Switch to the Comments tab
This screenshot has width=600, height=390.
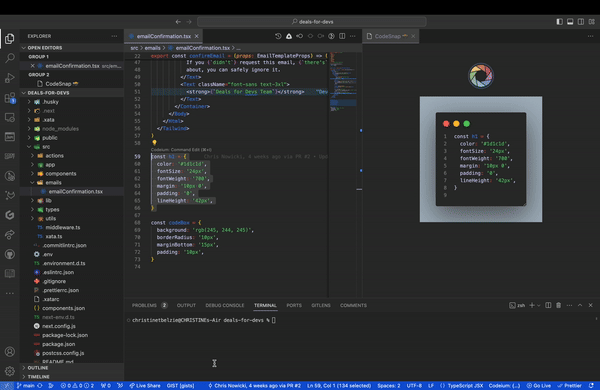tap(353, 305)
